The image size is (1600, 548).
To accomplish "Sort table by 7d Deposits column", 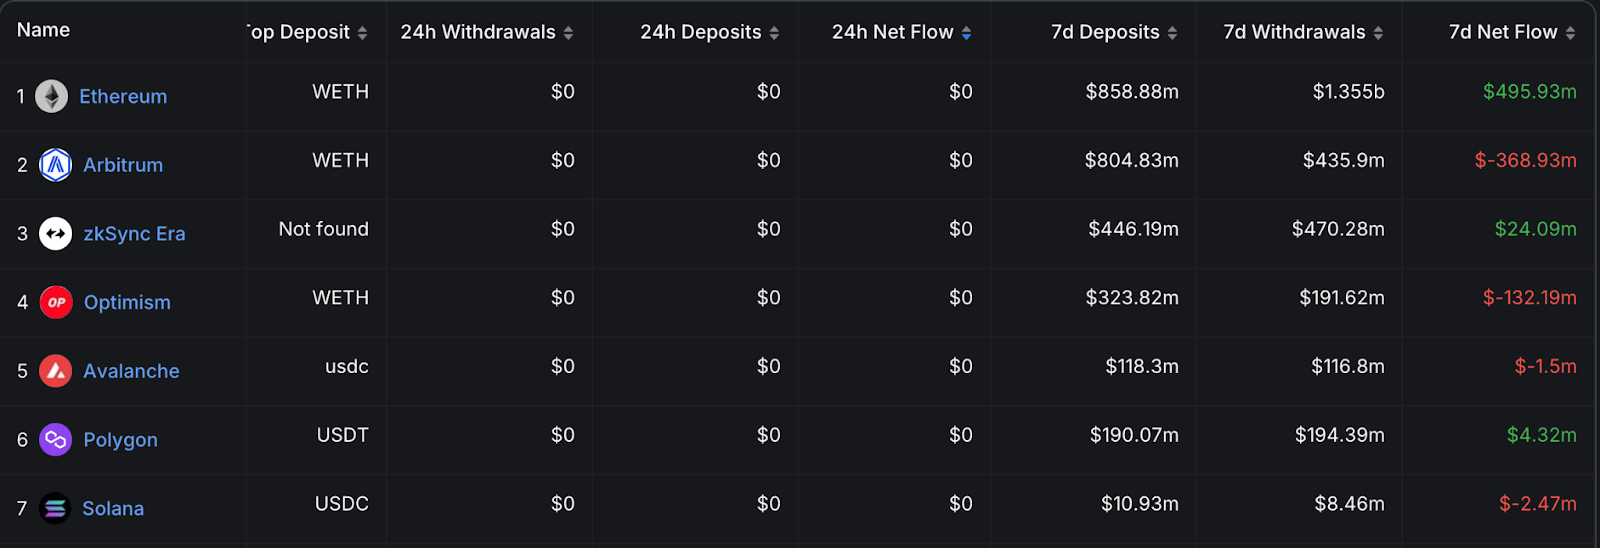I will (x=1172, y=33).
